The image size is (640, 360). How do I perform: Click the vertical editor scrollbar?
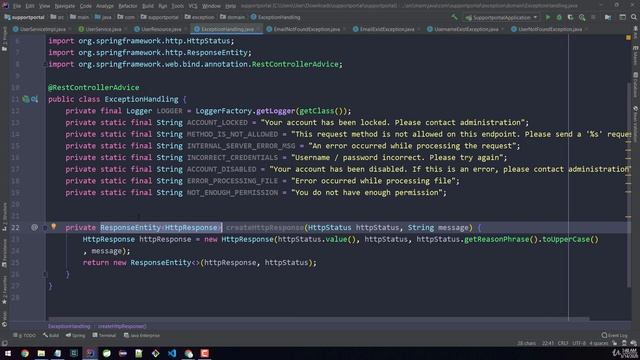(629, 184)
